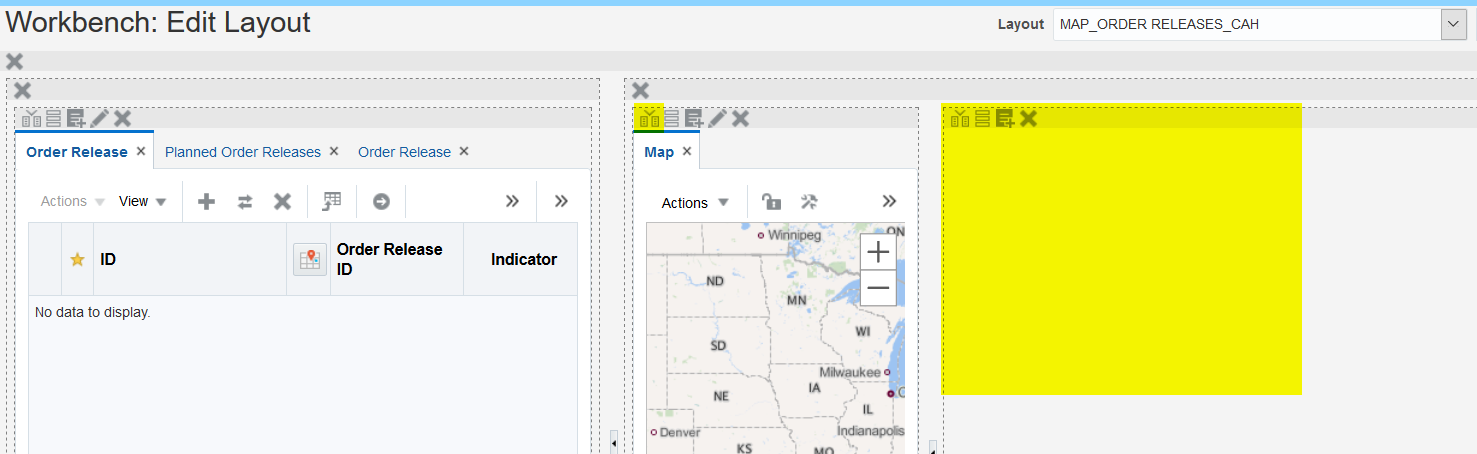Select the Map tab
Screen dimensions: 1477x454
click(x=659, y=152)
